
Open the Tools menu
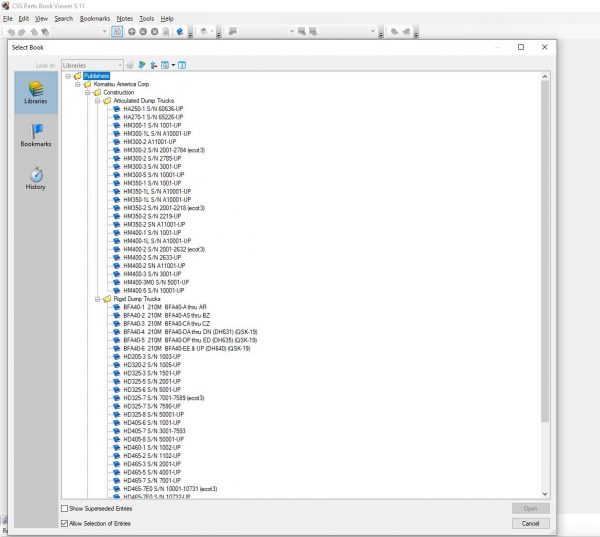(x=147, y=18)
